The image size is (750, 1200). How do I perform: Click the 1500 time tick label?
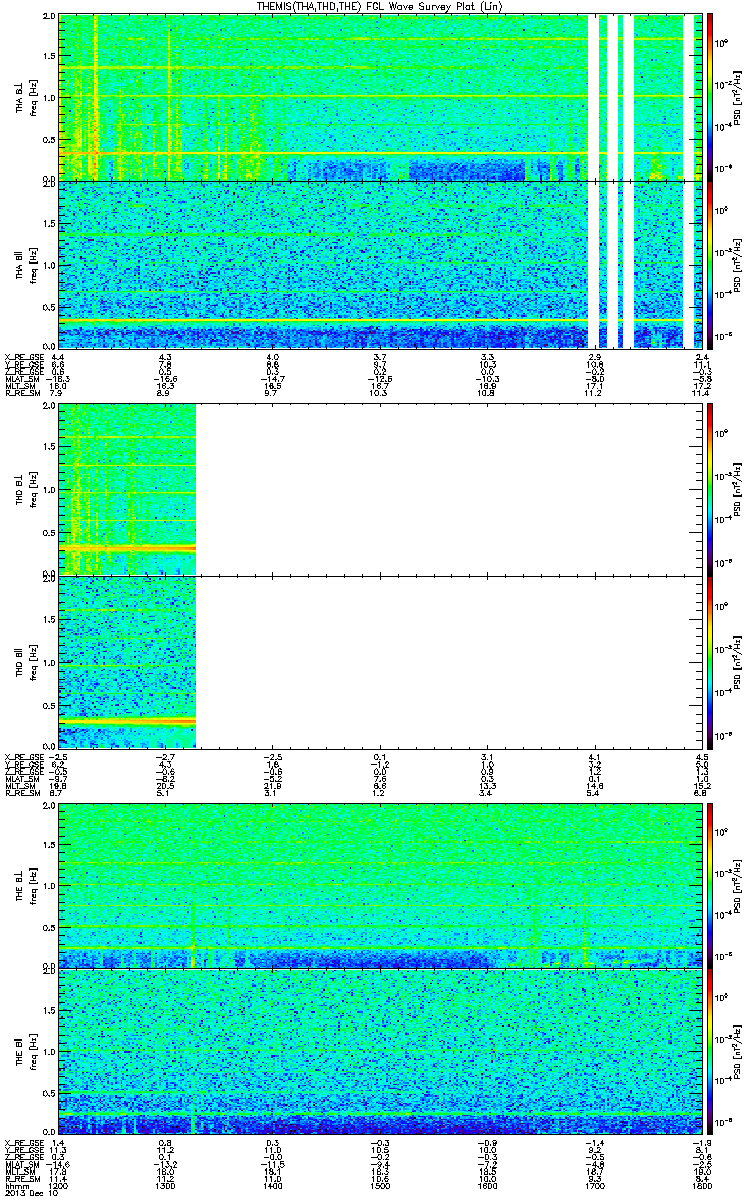[x=379, y=1184]
